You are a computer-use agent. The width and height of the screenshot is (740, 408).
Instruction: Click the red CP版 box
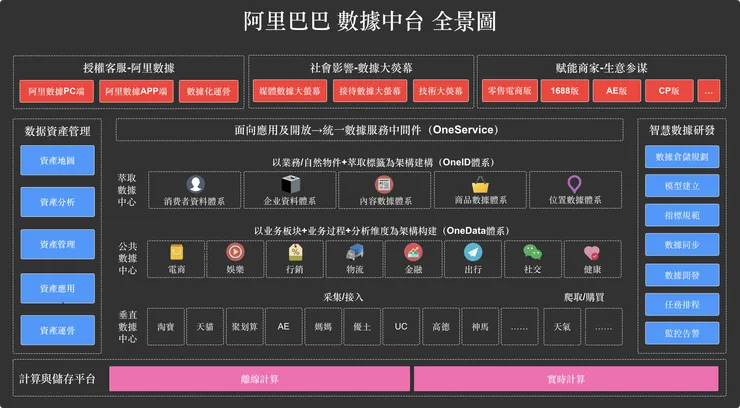tap(669, 91)
